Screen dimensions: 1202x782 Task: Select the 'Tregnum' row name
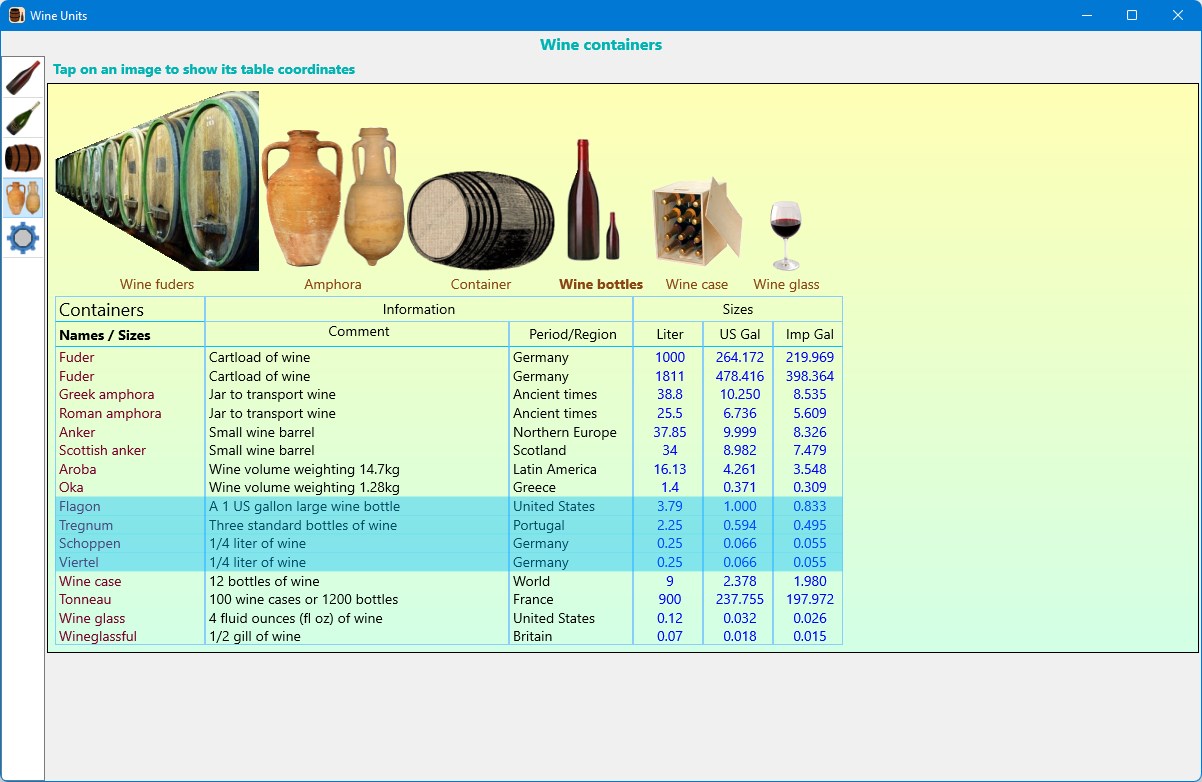point(86,525)
